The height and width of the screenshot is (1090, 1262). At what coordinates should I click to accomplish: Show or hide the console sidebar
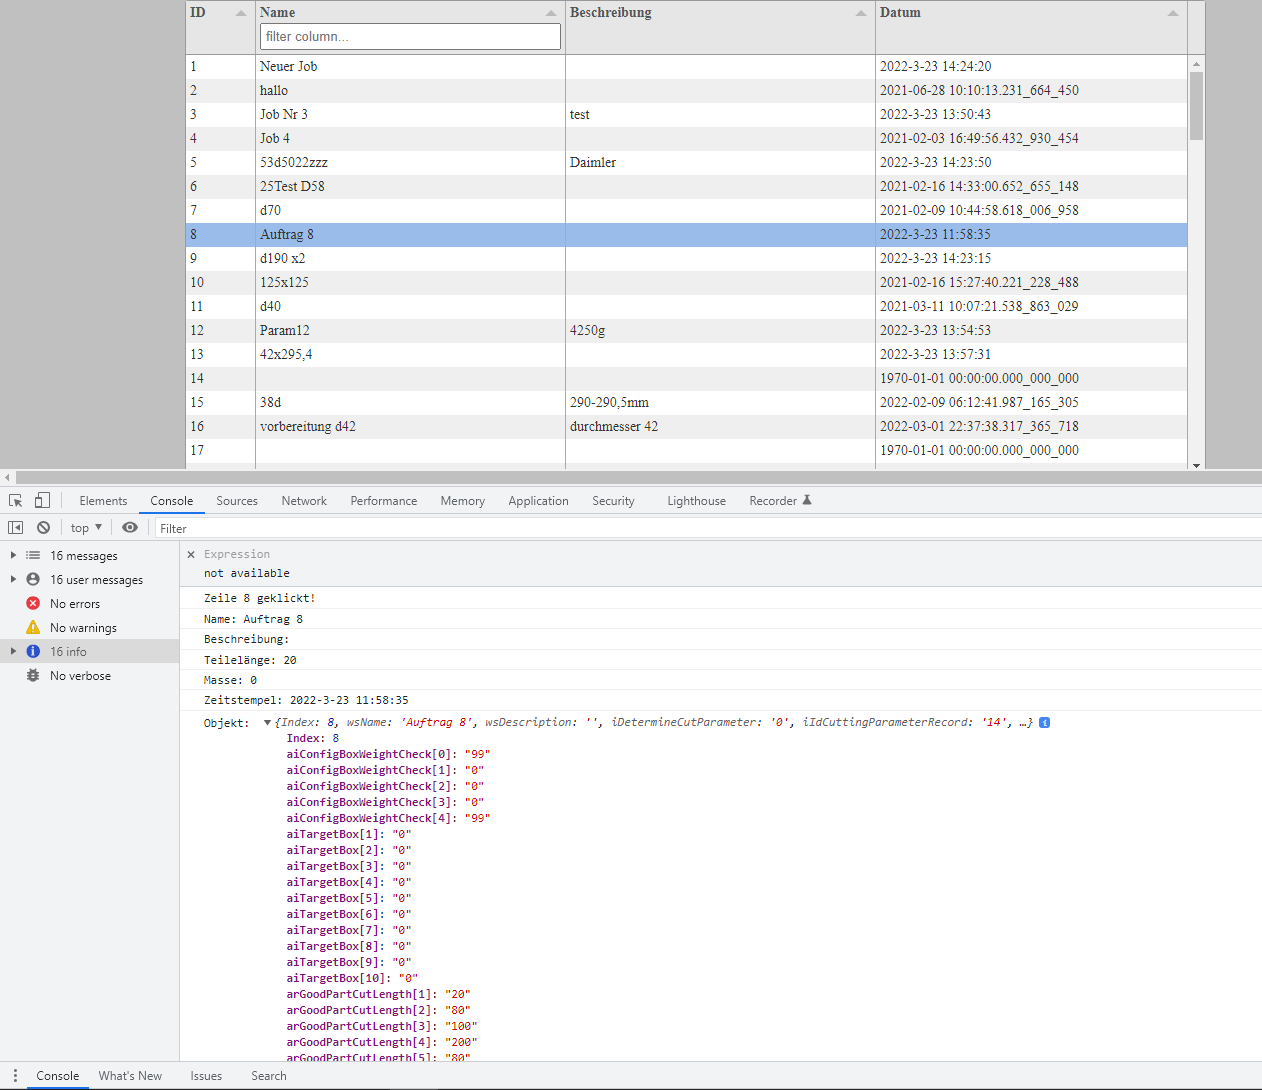click(16, 528)
